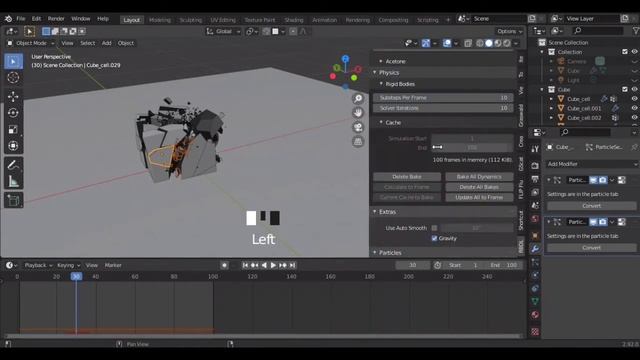Select the Transform tool
The image size is (640, 360).
pyautogui.click(x=13, y=146)
